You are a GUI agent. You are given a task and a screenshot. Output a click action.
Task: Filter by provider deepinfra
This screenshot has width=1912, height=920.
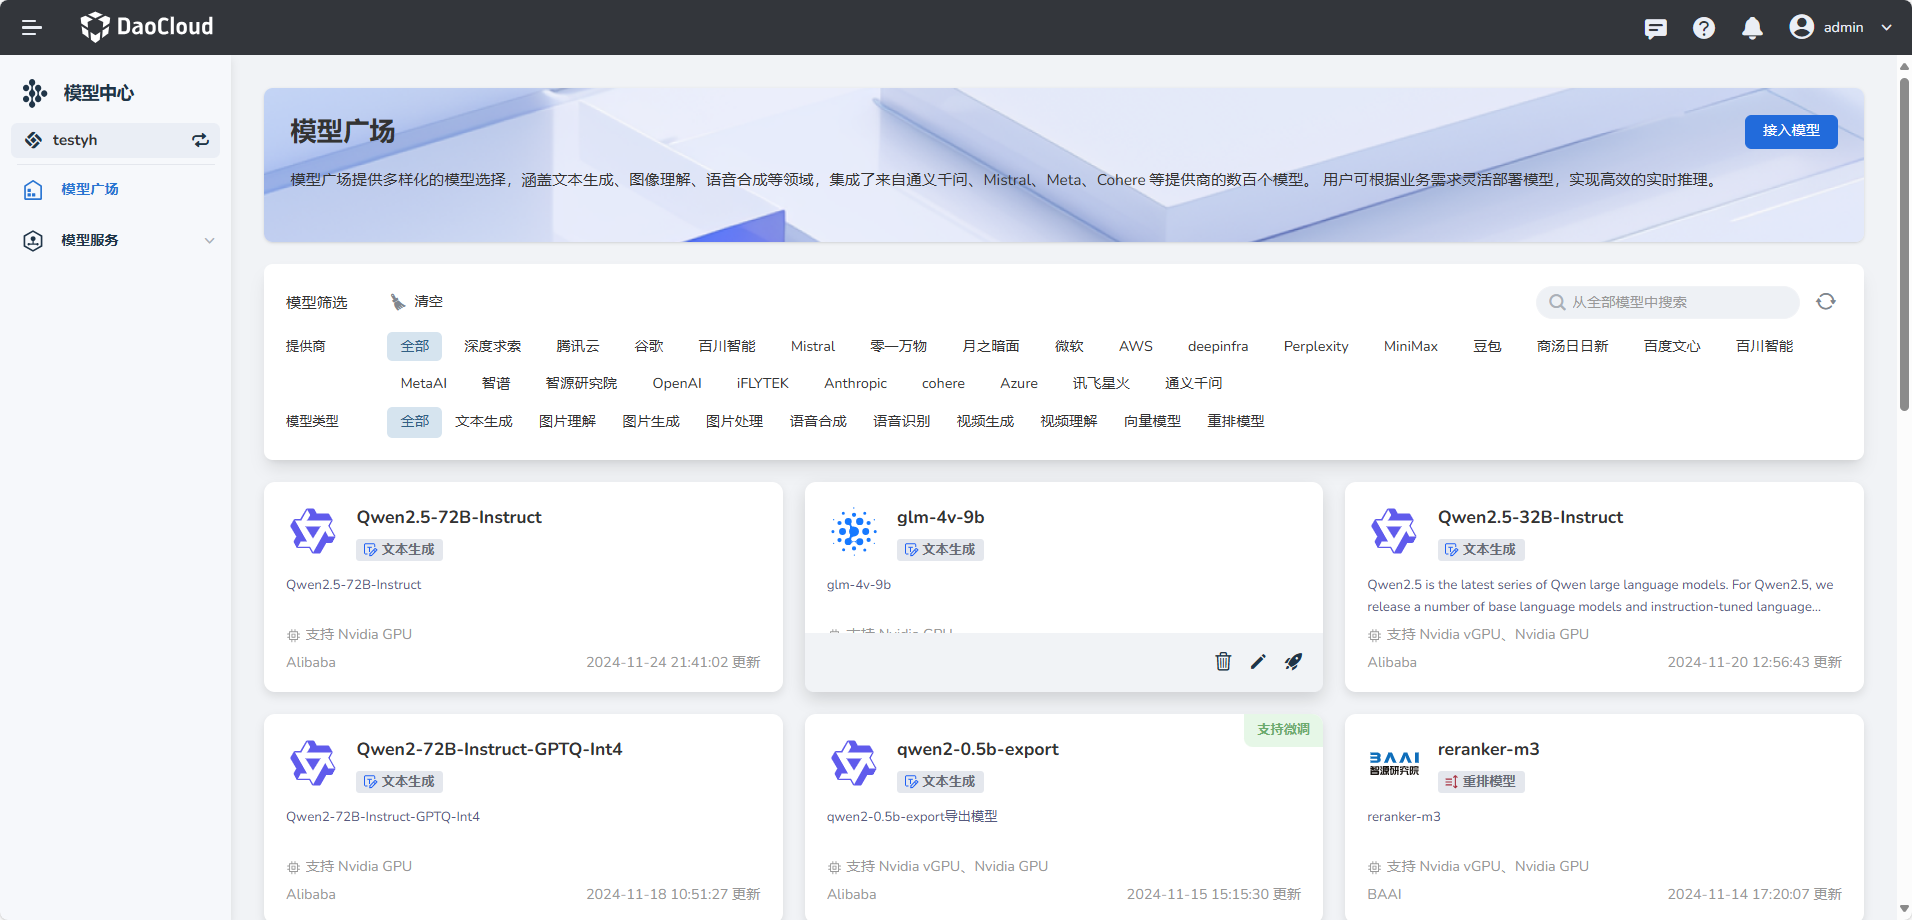1218,346
